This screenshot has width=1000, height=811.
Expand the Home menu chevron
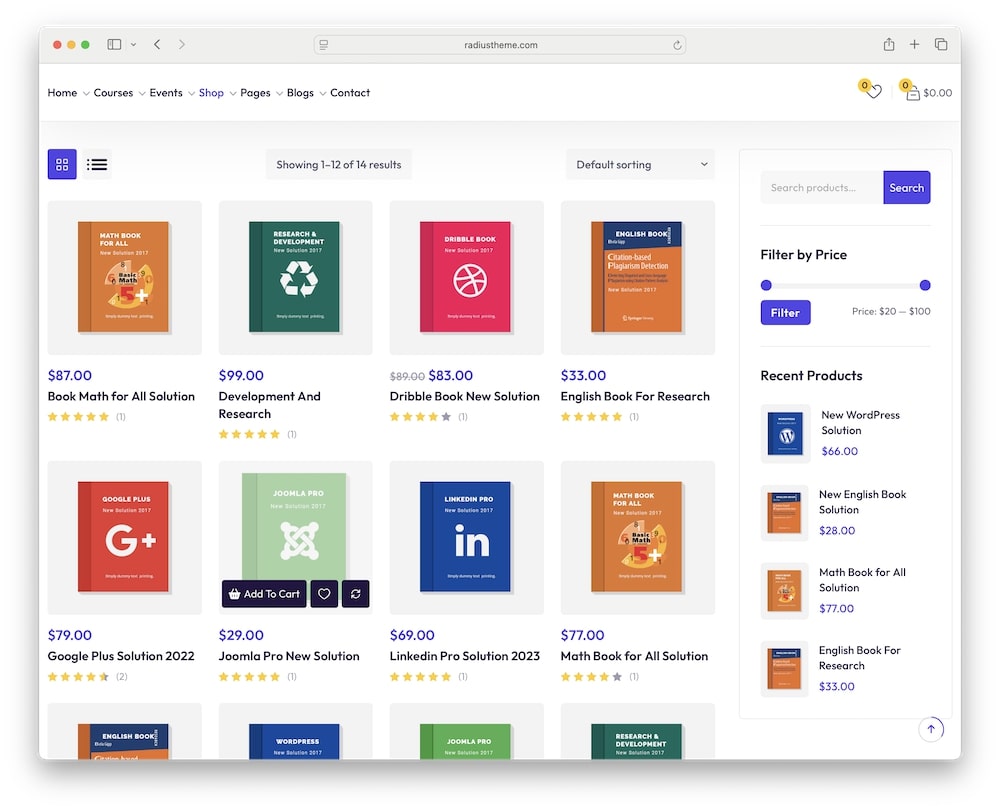point(86,94)
